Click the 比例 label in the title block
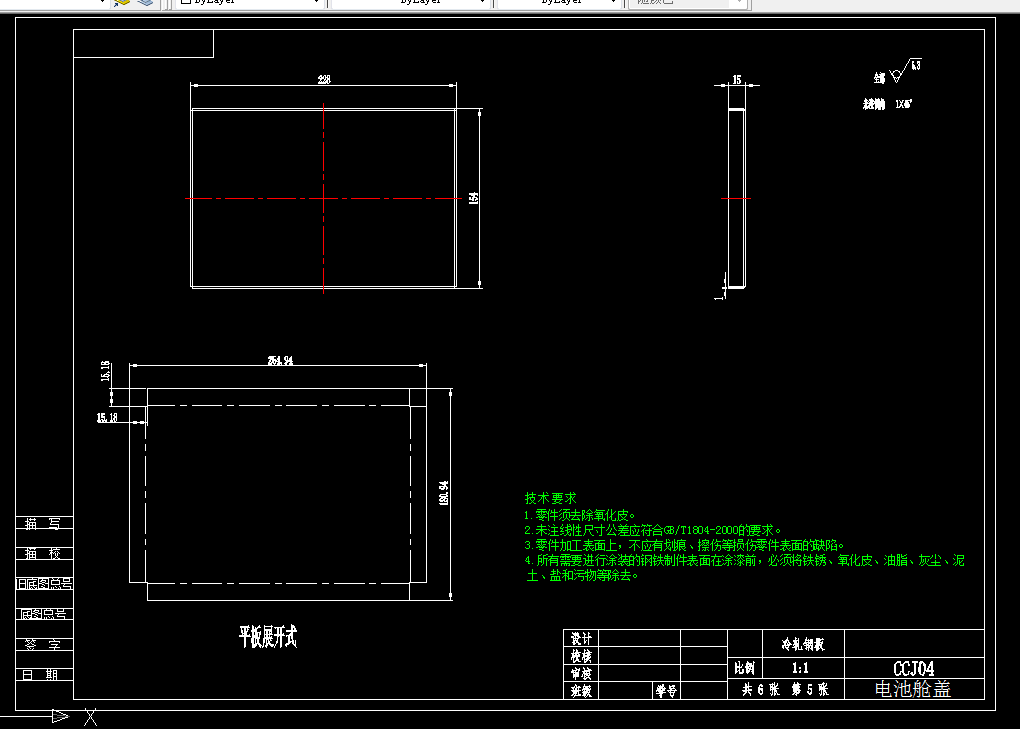Image resolution: width=1020 pixels, height=729 pixels. click(745, 668)
